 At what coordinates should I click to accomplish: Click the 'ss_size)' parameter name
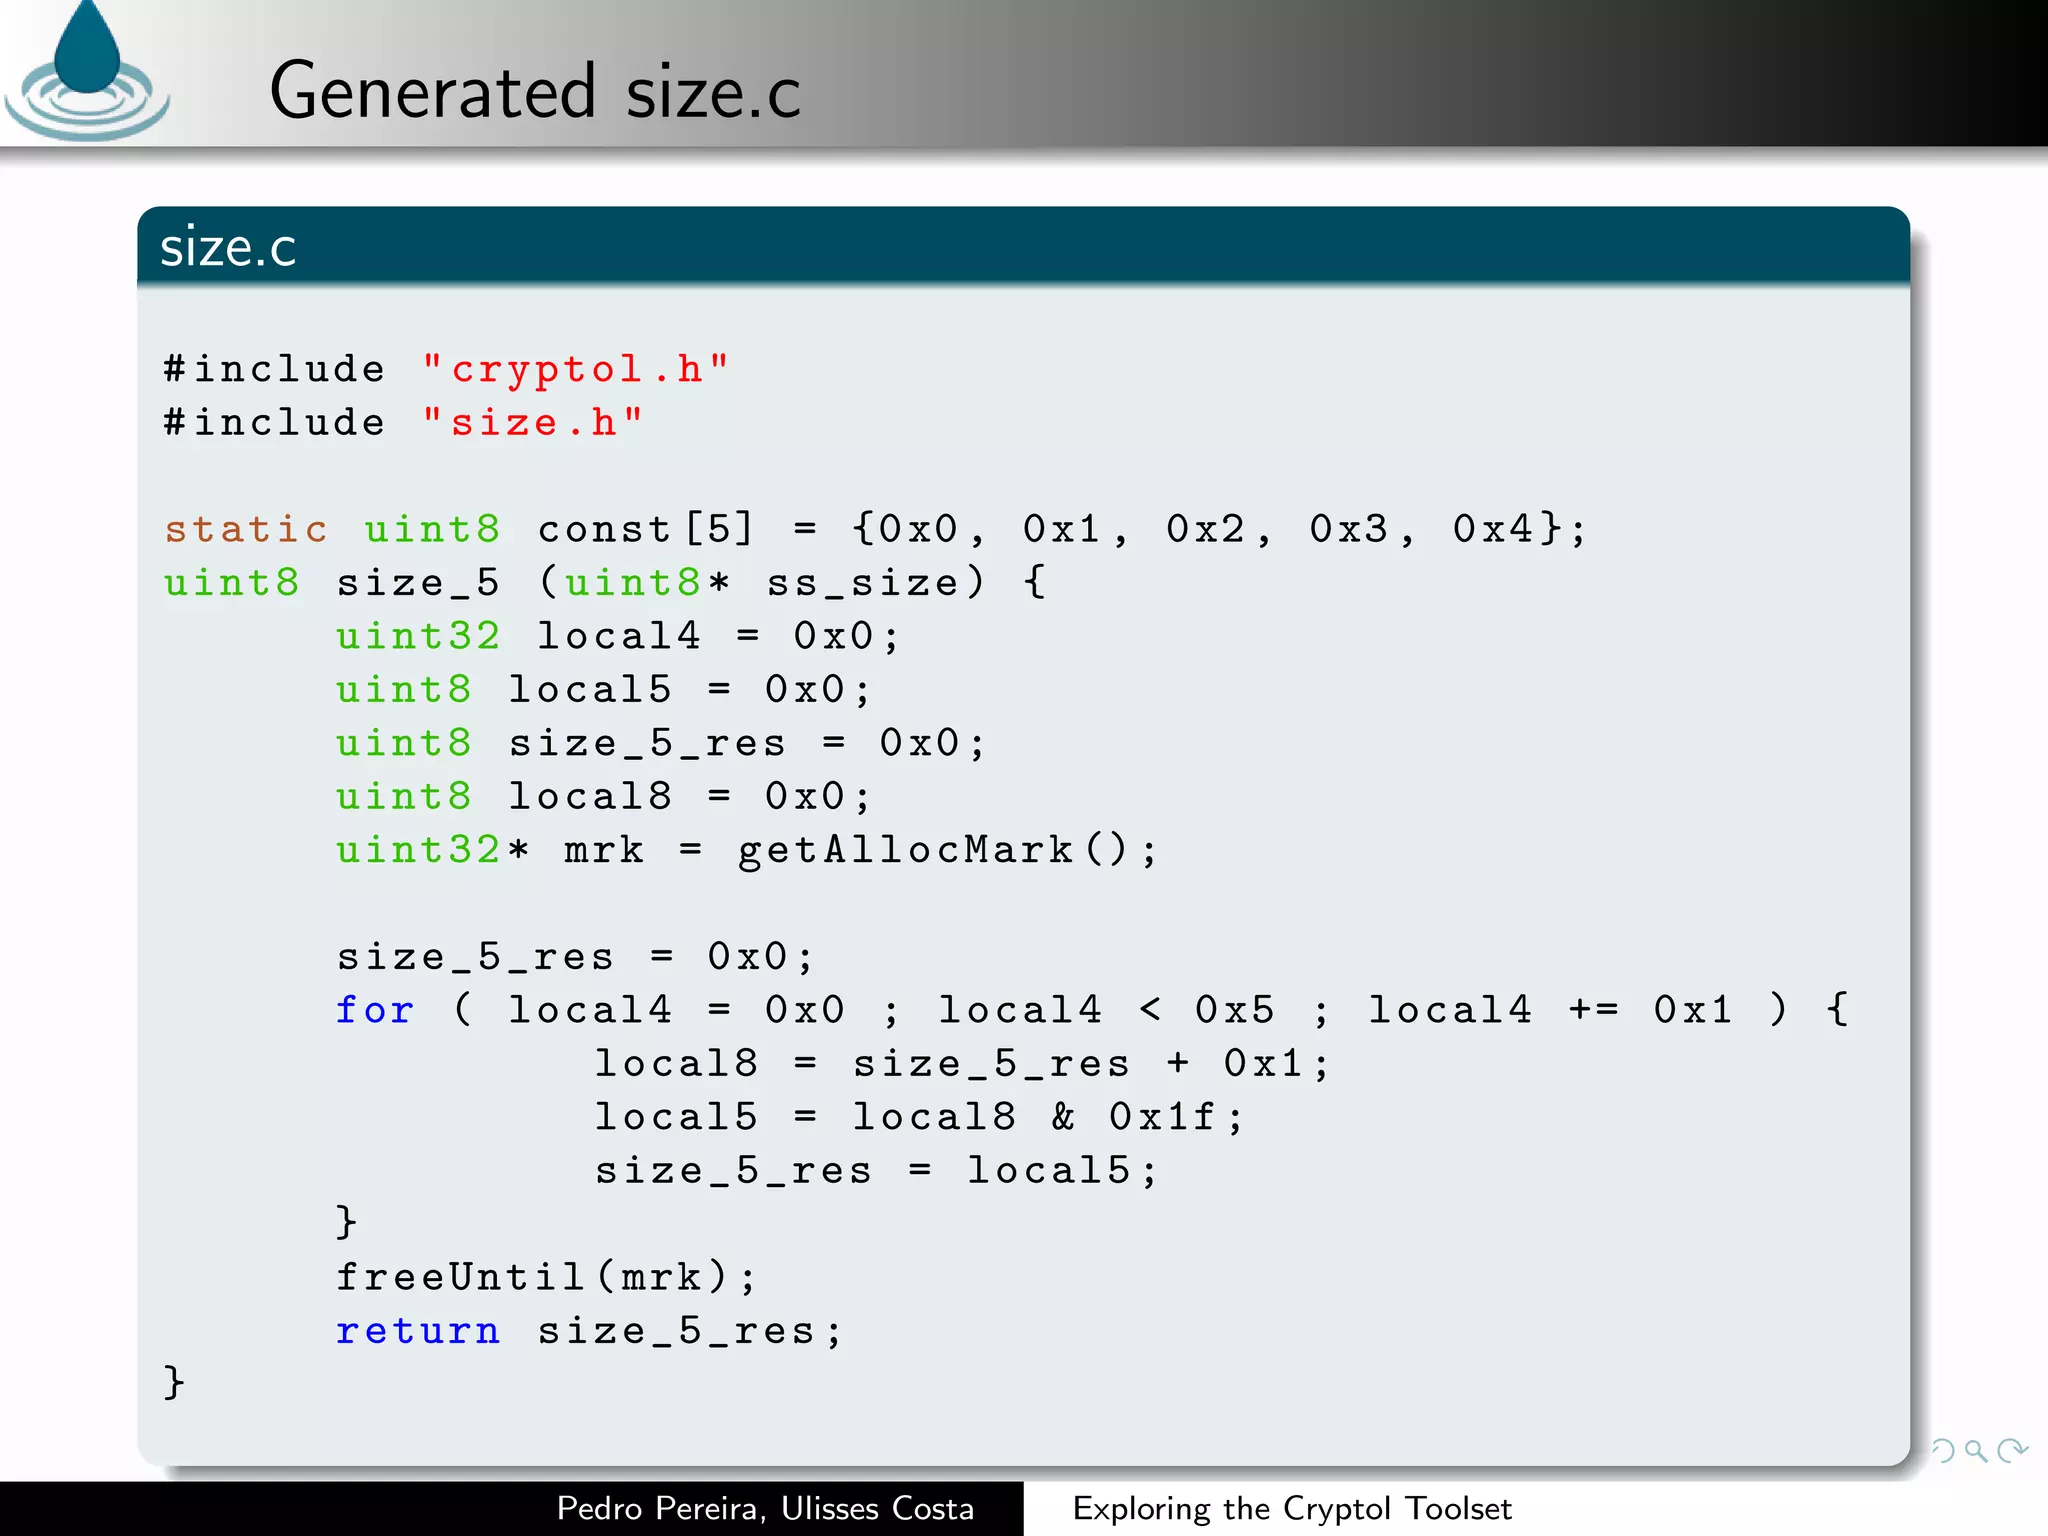[x=876, y=583]
